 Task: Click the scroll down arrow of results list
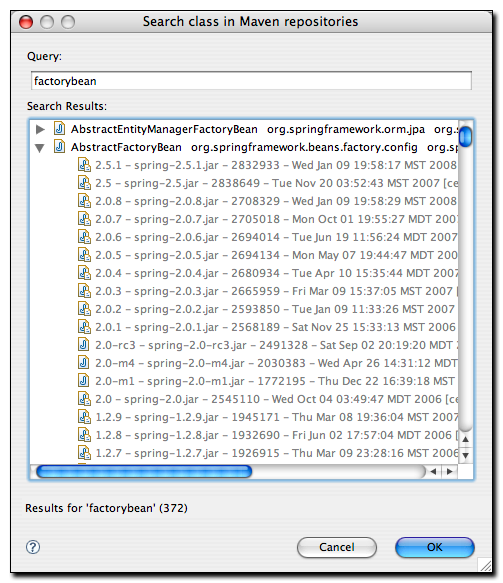click(x=465, y=455)
